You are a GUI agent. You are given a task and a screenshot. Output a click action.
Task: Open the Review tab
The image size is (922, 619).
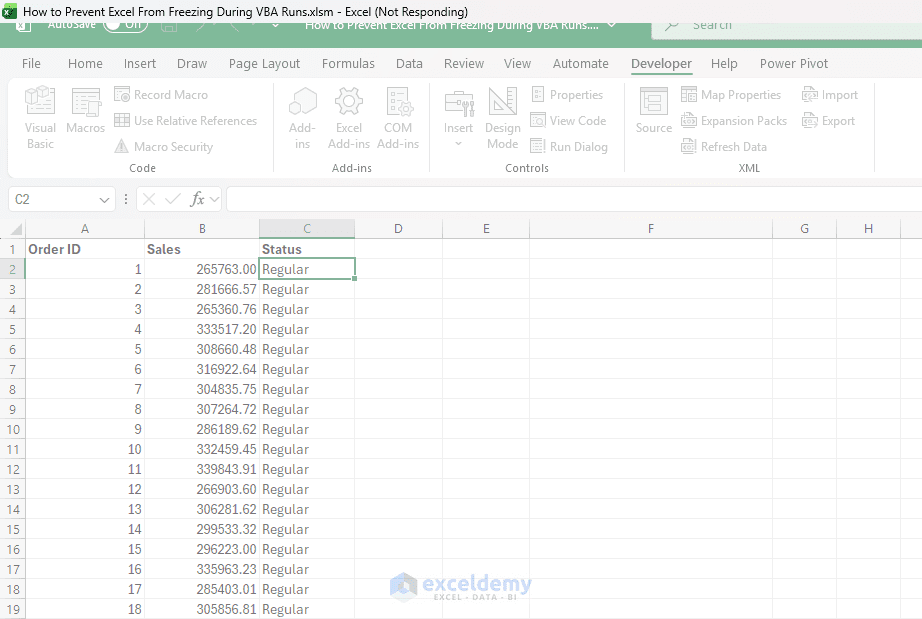[464, 63]
